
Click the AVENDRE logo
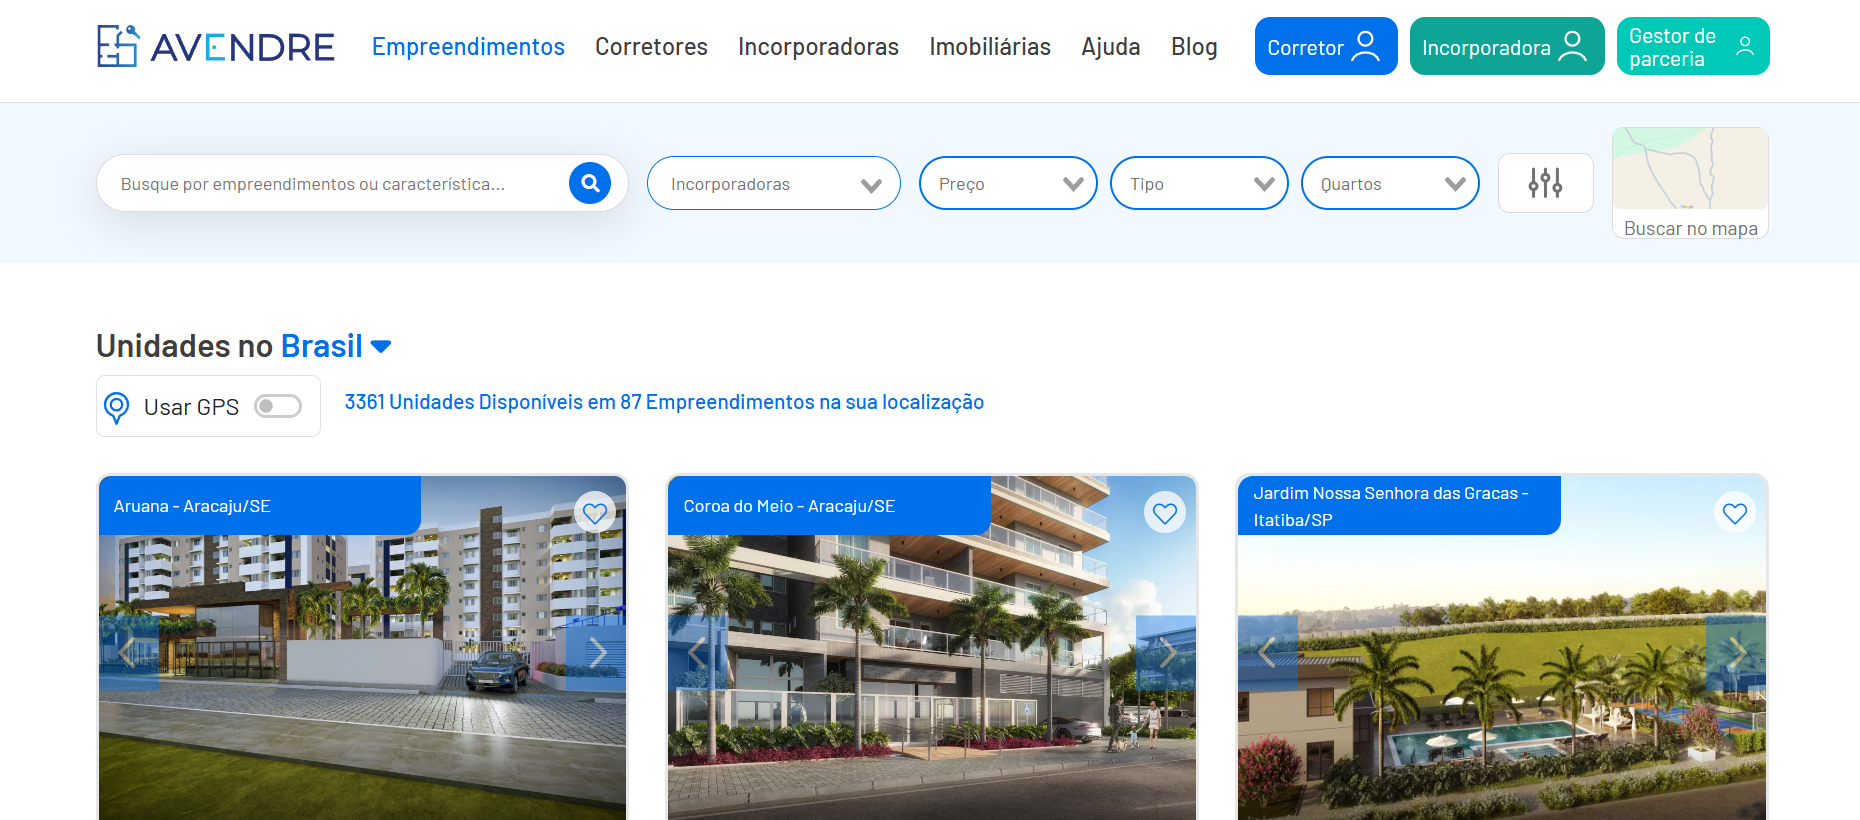coord(216,46)
